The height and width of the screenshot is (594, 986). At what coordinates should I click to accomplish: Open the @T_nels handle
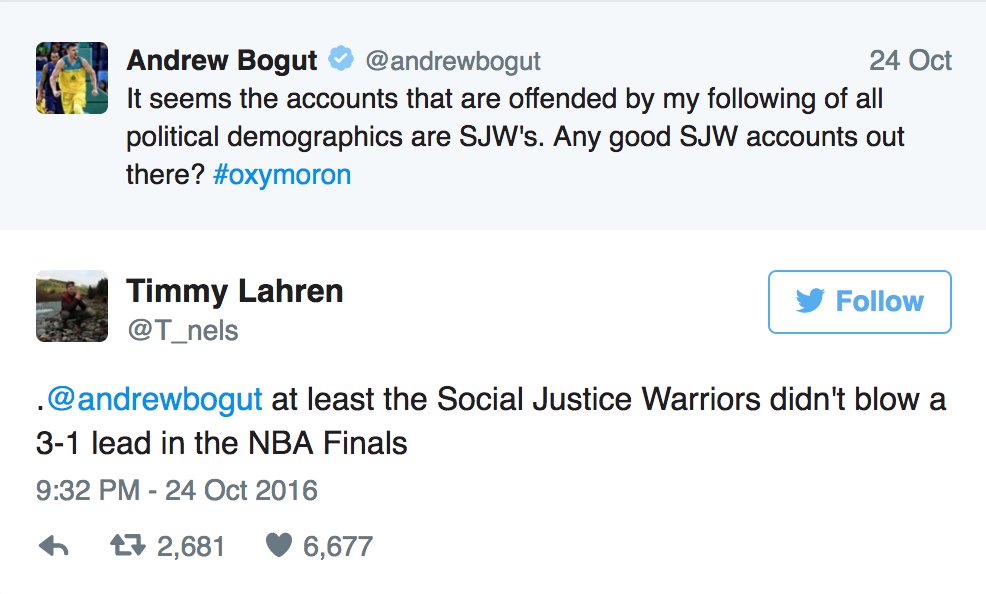click(x=183, y=330)
